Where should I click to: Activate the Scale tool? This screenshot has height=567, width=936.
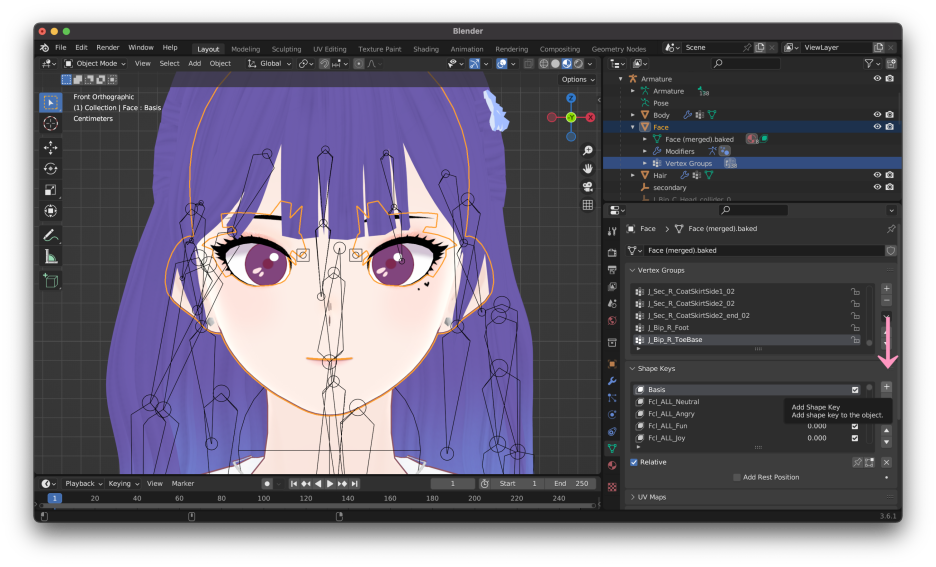(51, 190)
